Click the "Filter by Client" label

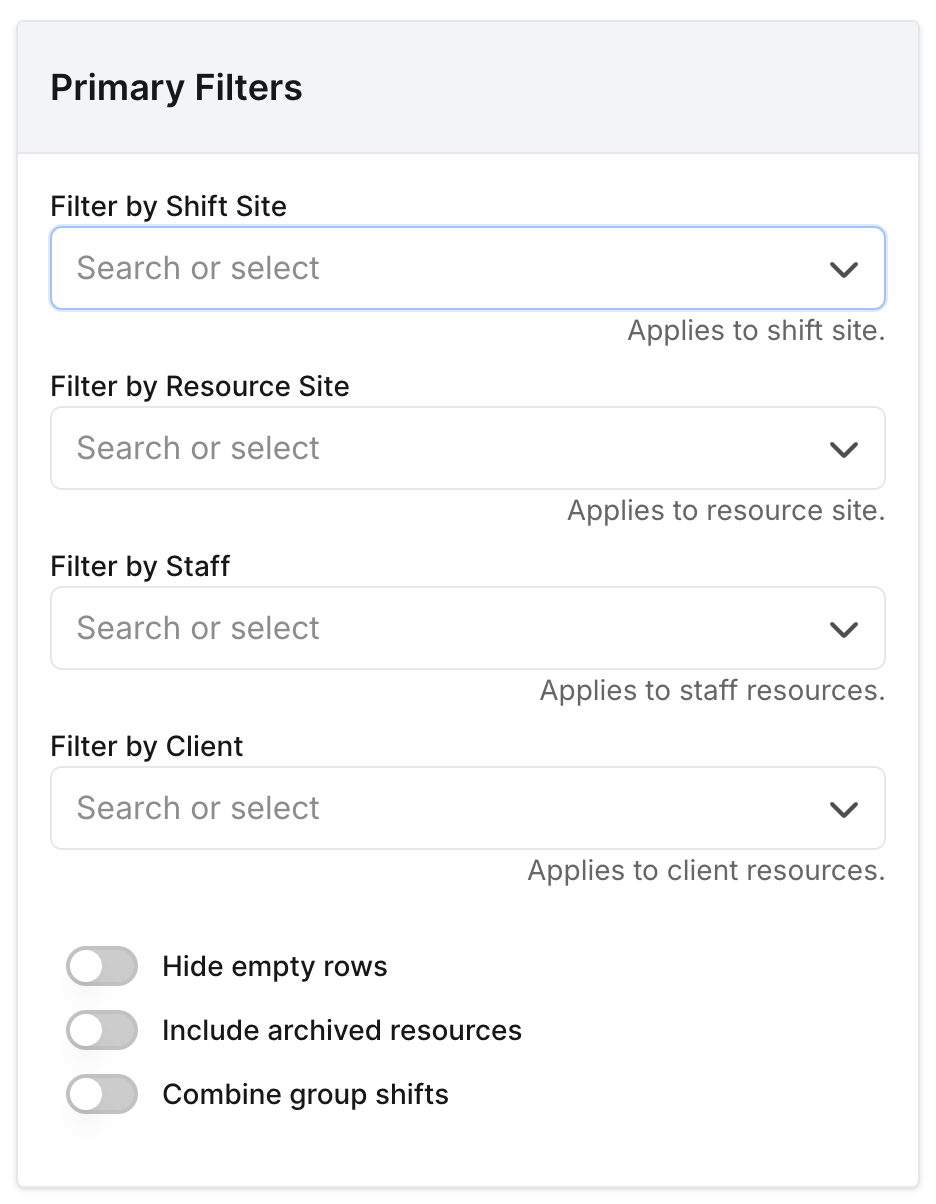pos(147,747)
